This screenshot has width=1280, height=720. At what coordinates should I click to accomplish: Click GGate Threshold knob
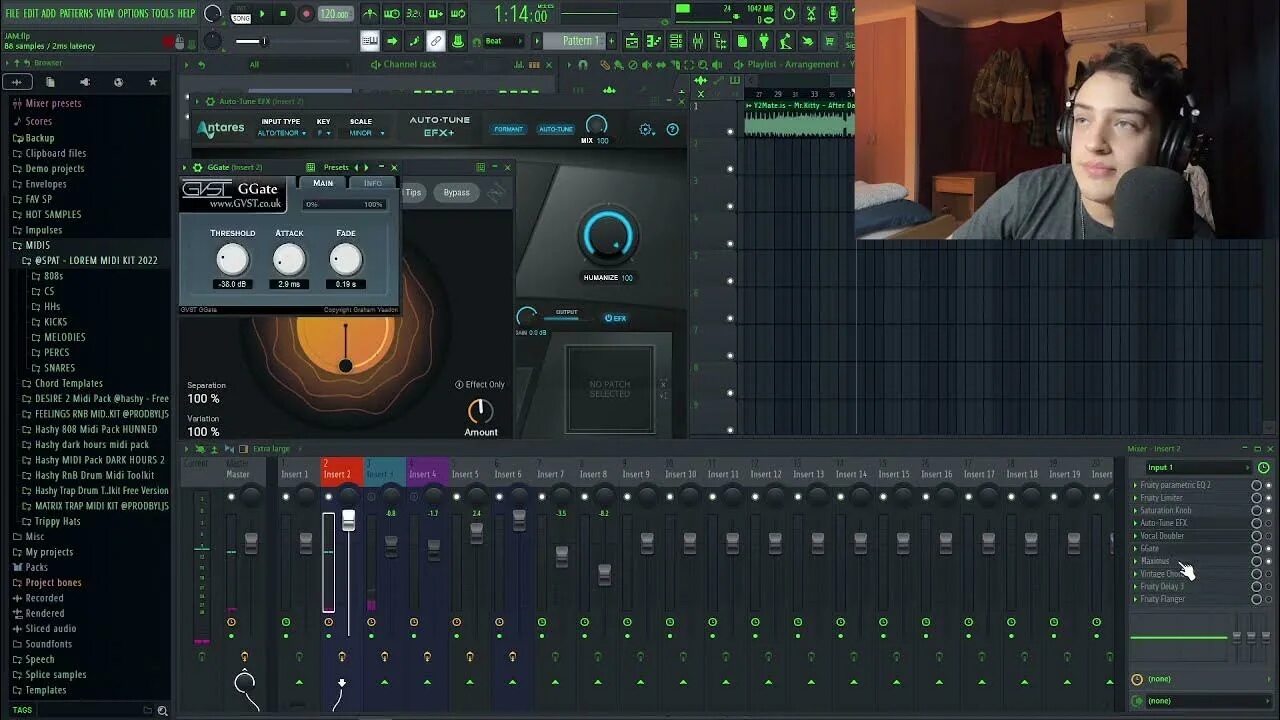[232, 260]
